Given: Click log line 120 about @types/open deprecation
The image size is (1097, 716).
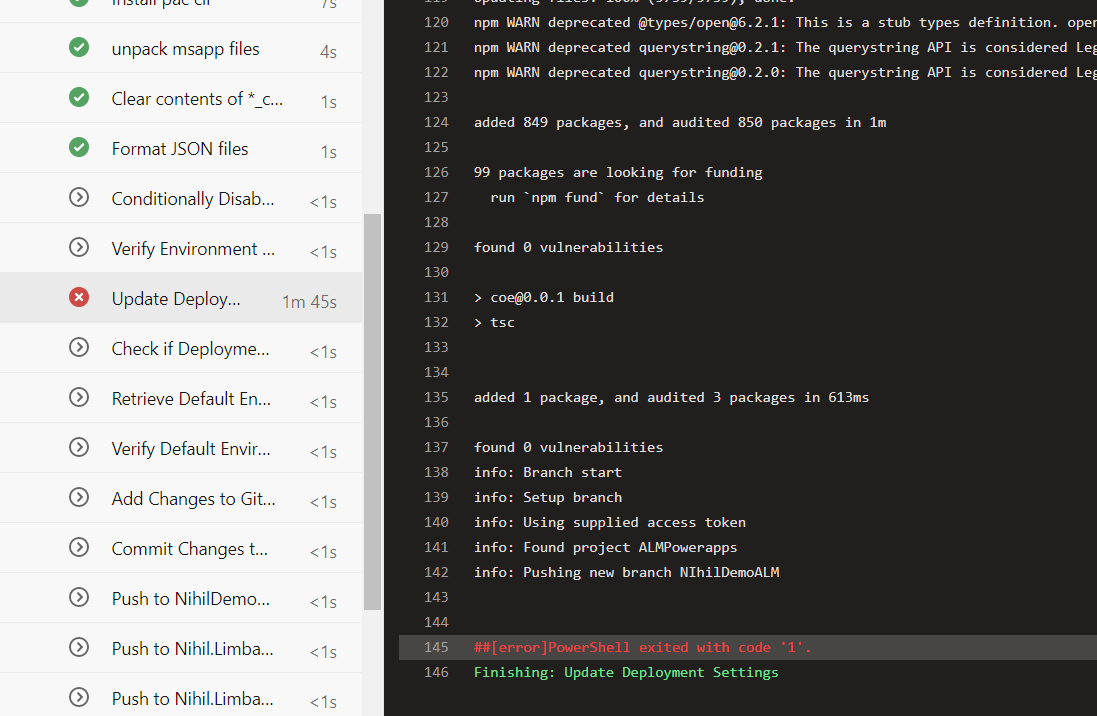Looking at the screenshot, I should pos(785,22).
